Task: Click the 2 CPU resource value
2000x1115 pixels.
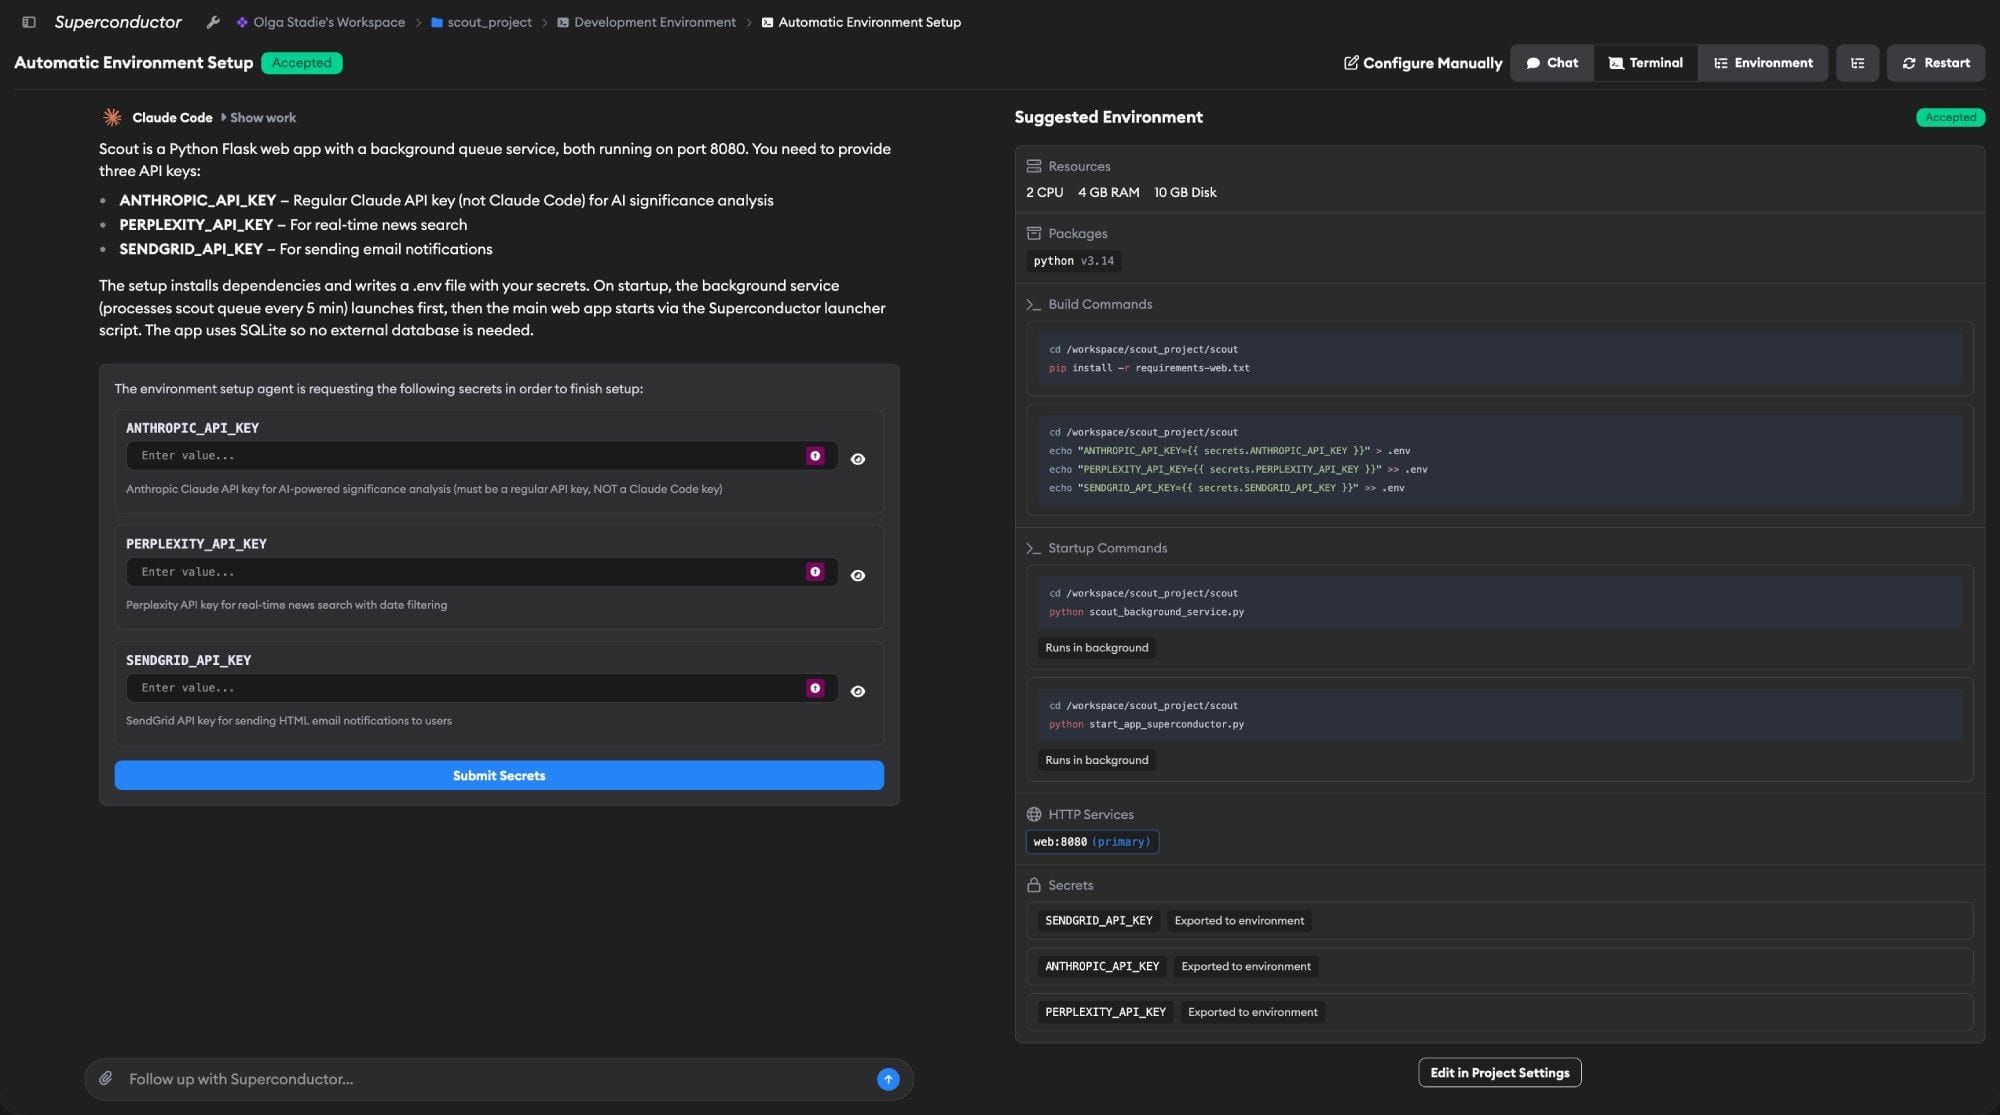Action: point(1044,192)
